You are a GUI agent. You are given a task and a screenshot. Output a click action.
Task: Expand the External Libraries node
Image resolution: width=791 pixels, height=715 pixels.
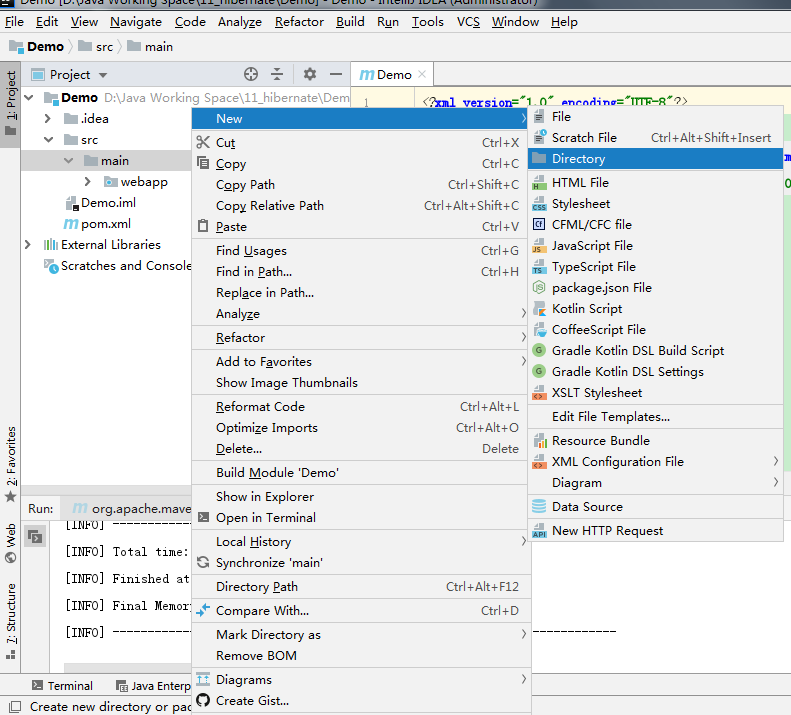[28, 244]
